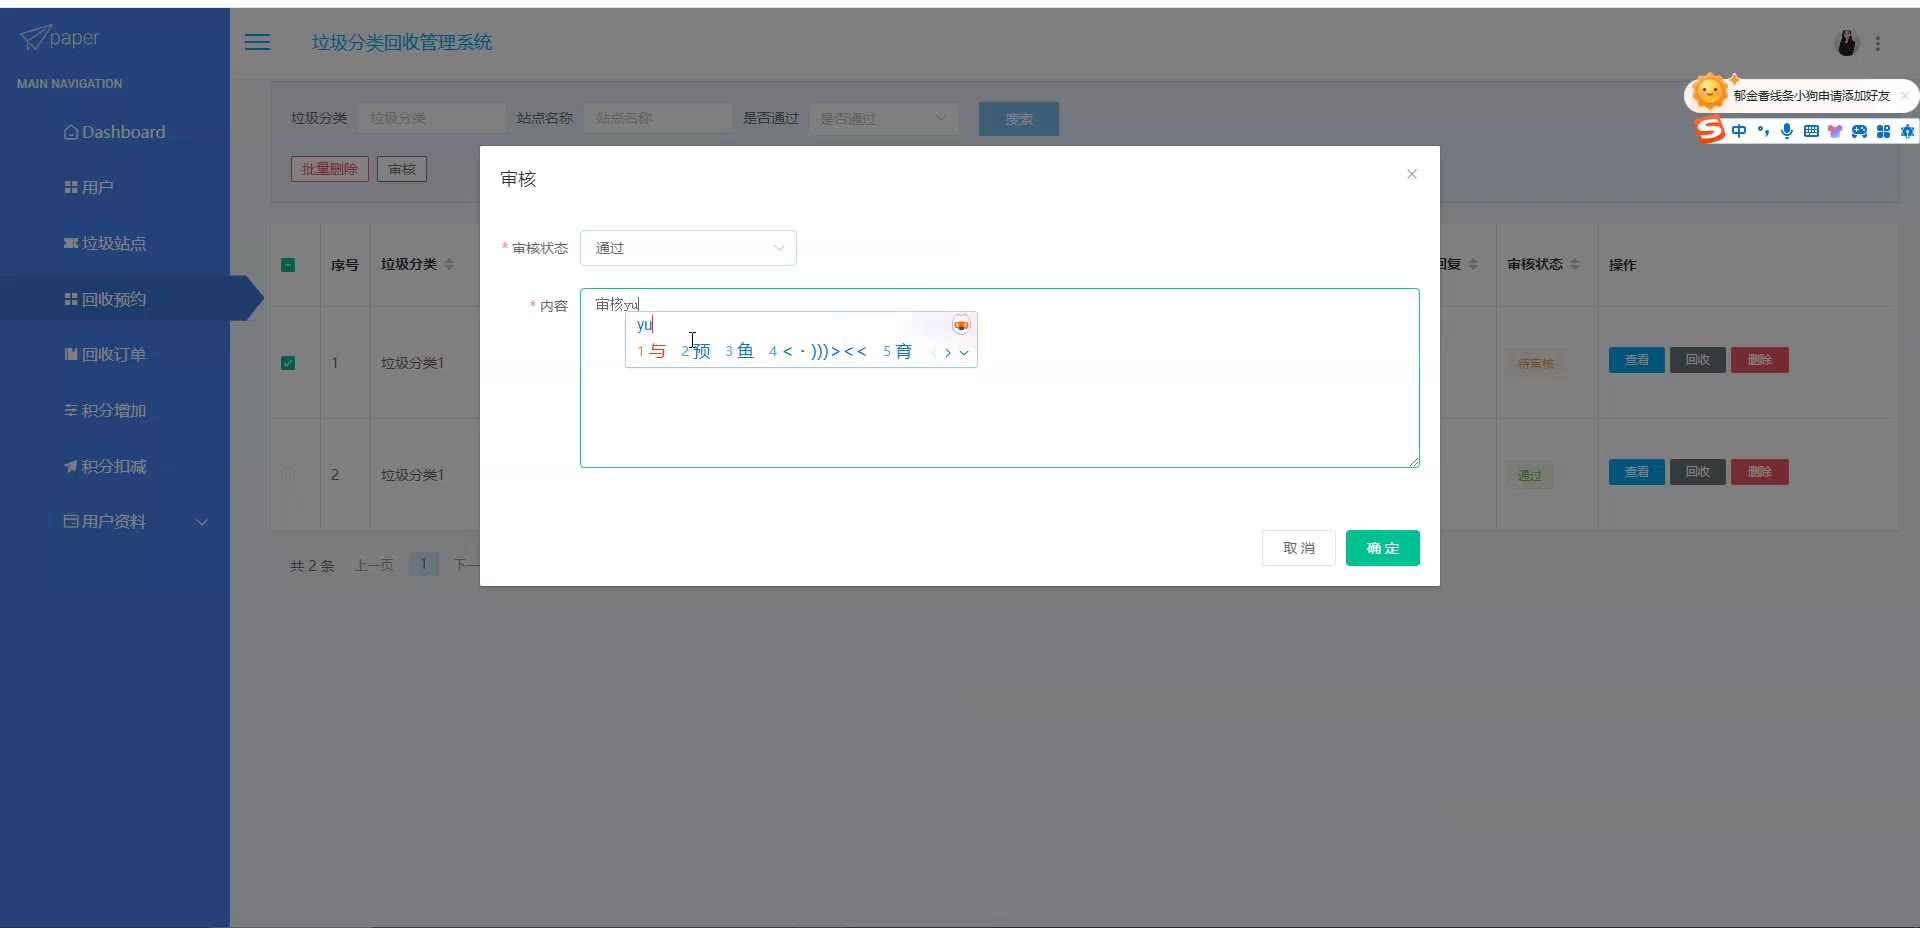Grab the textarea resize handle corner
The width and height of the screenshot is (1920, 928).
pos(1414,462)
